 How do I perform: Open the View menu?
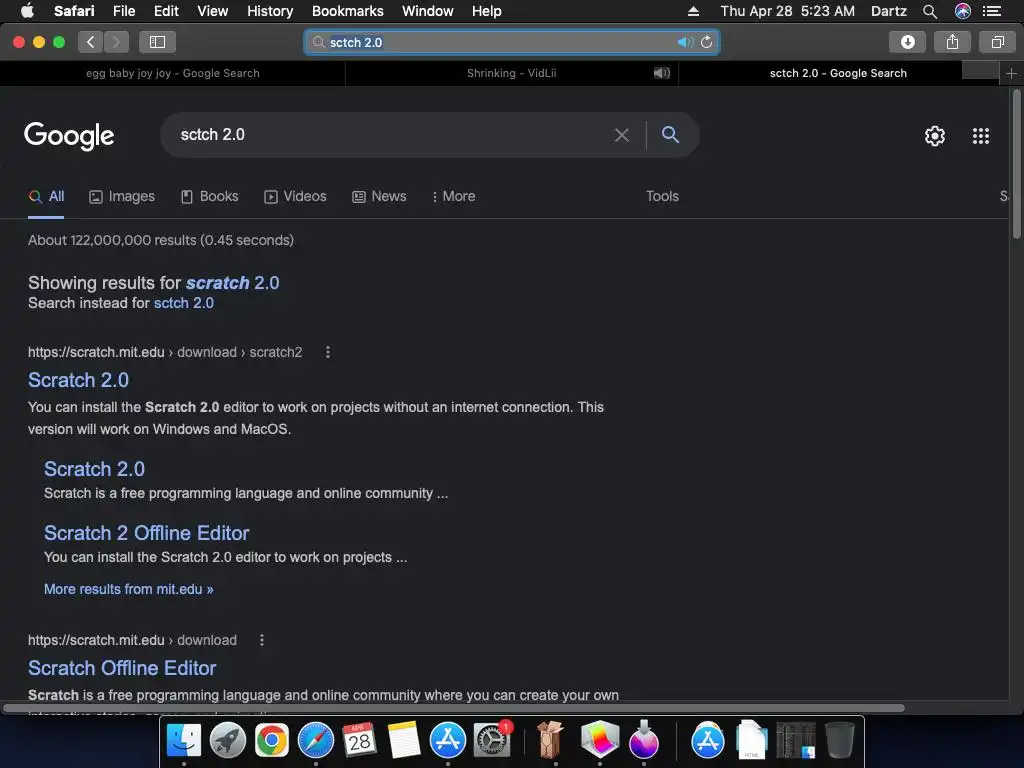(x=212, y=11)
